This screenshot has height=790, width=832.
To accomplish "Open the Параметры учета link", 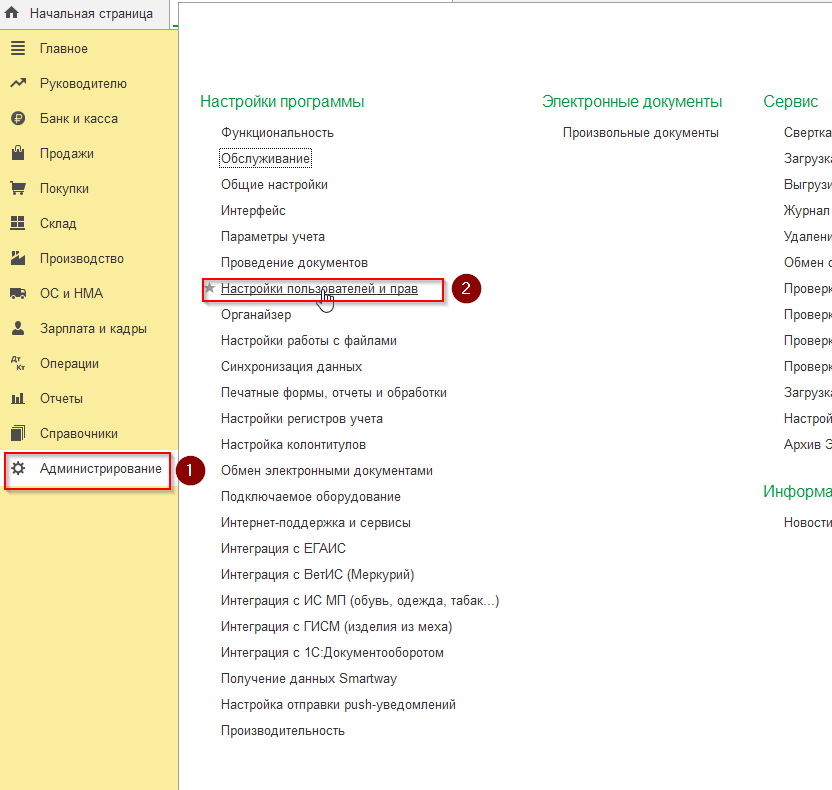I will [x=273, y=237].
